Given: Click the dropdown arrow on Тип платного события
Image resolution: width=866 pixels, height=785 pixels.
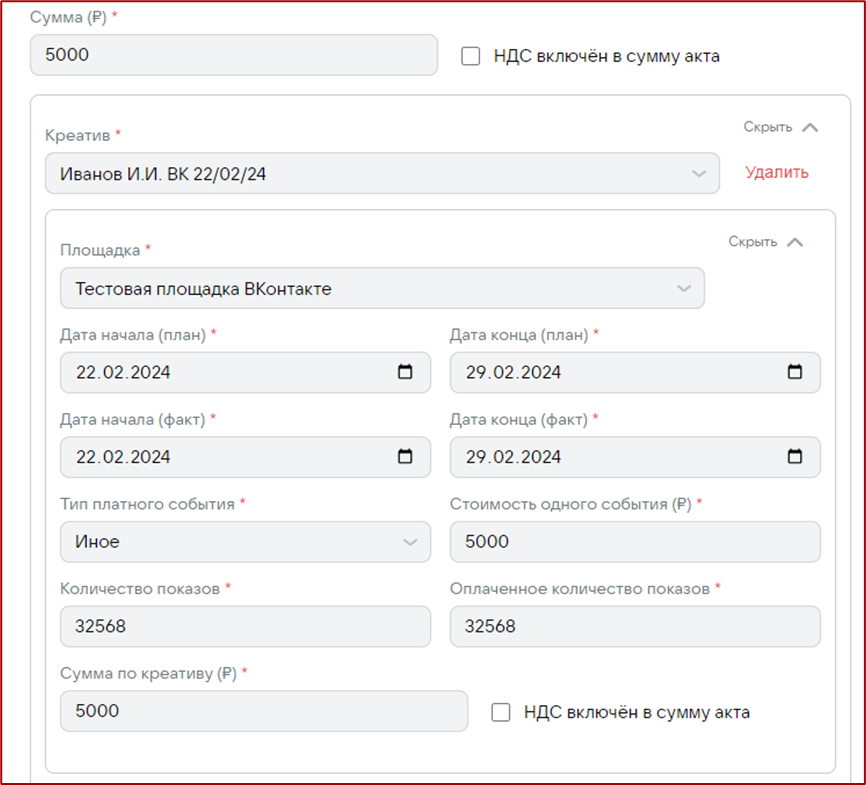Looking at the screenshot, I should 410,541.
